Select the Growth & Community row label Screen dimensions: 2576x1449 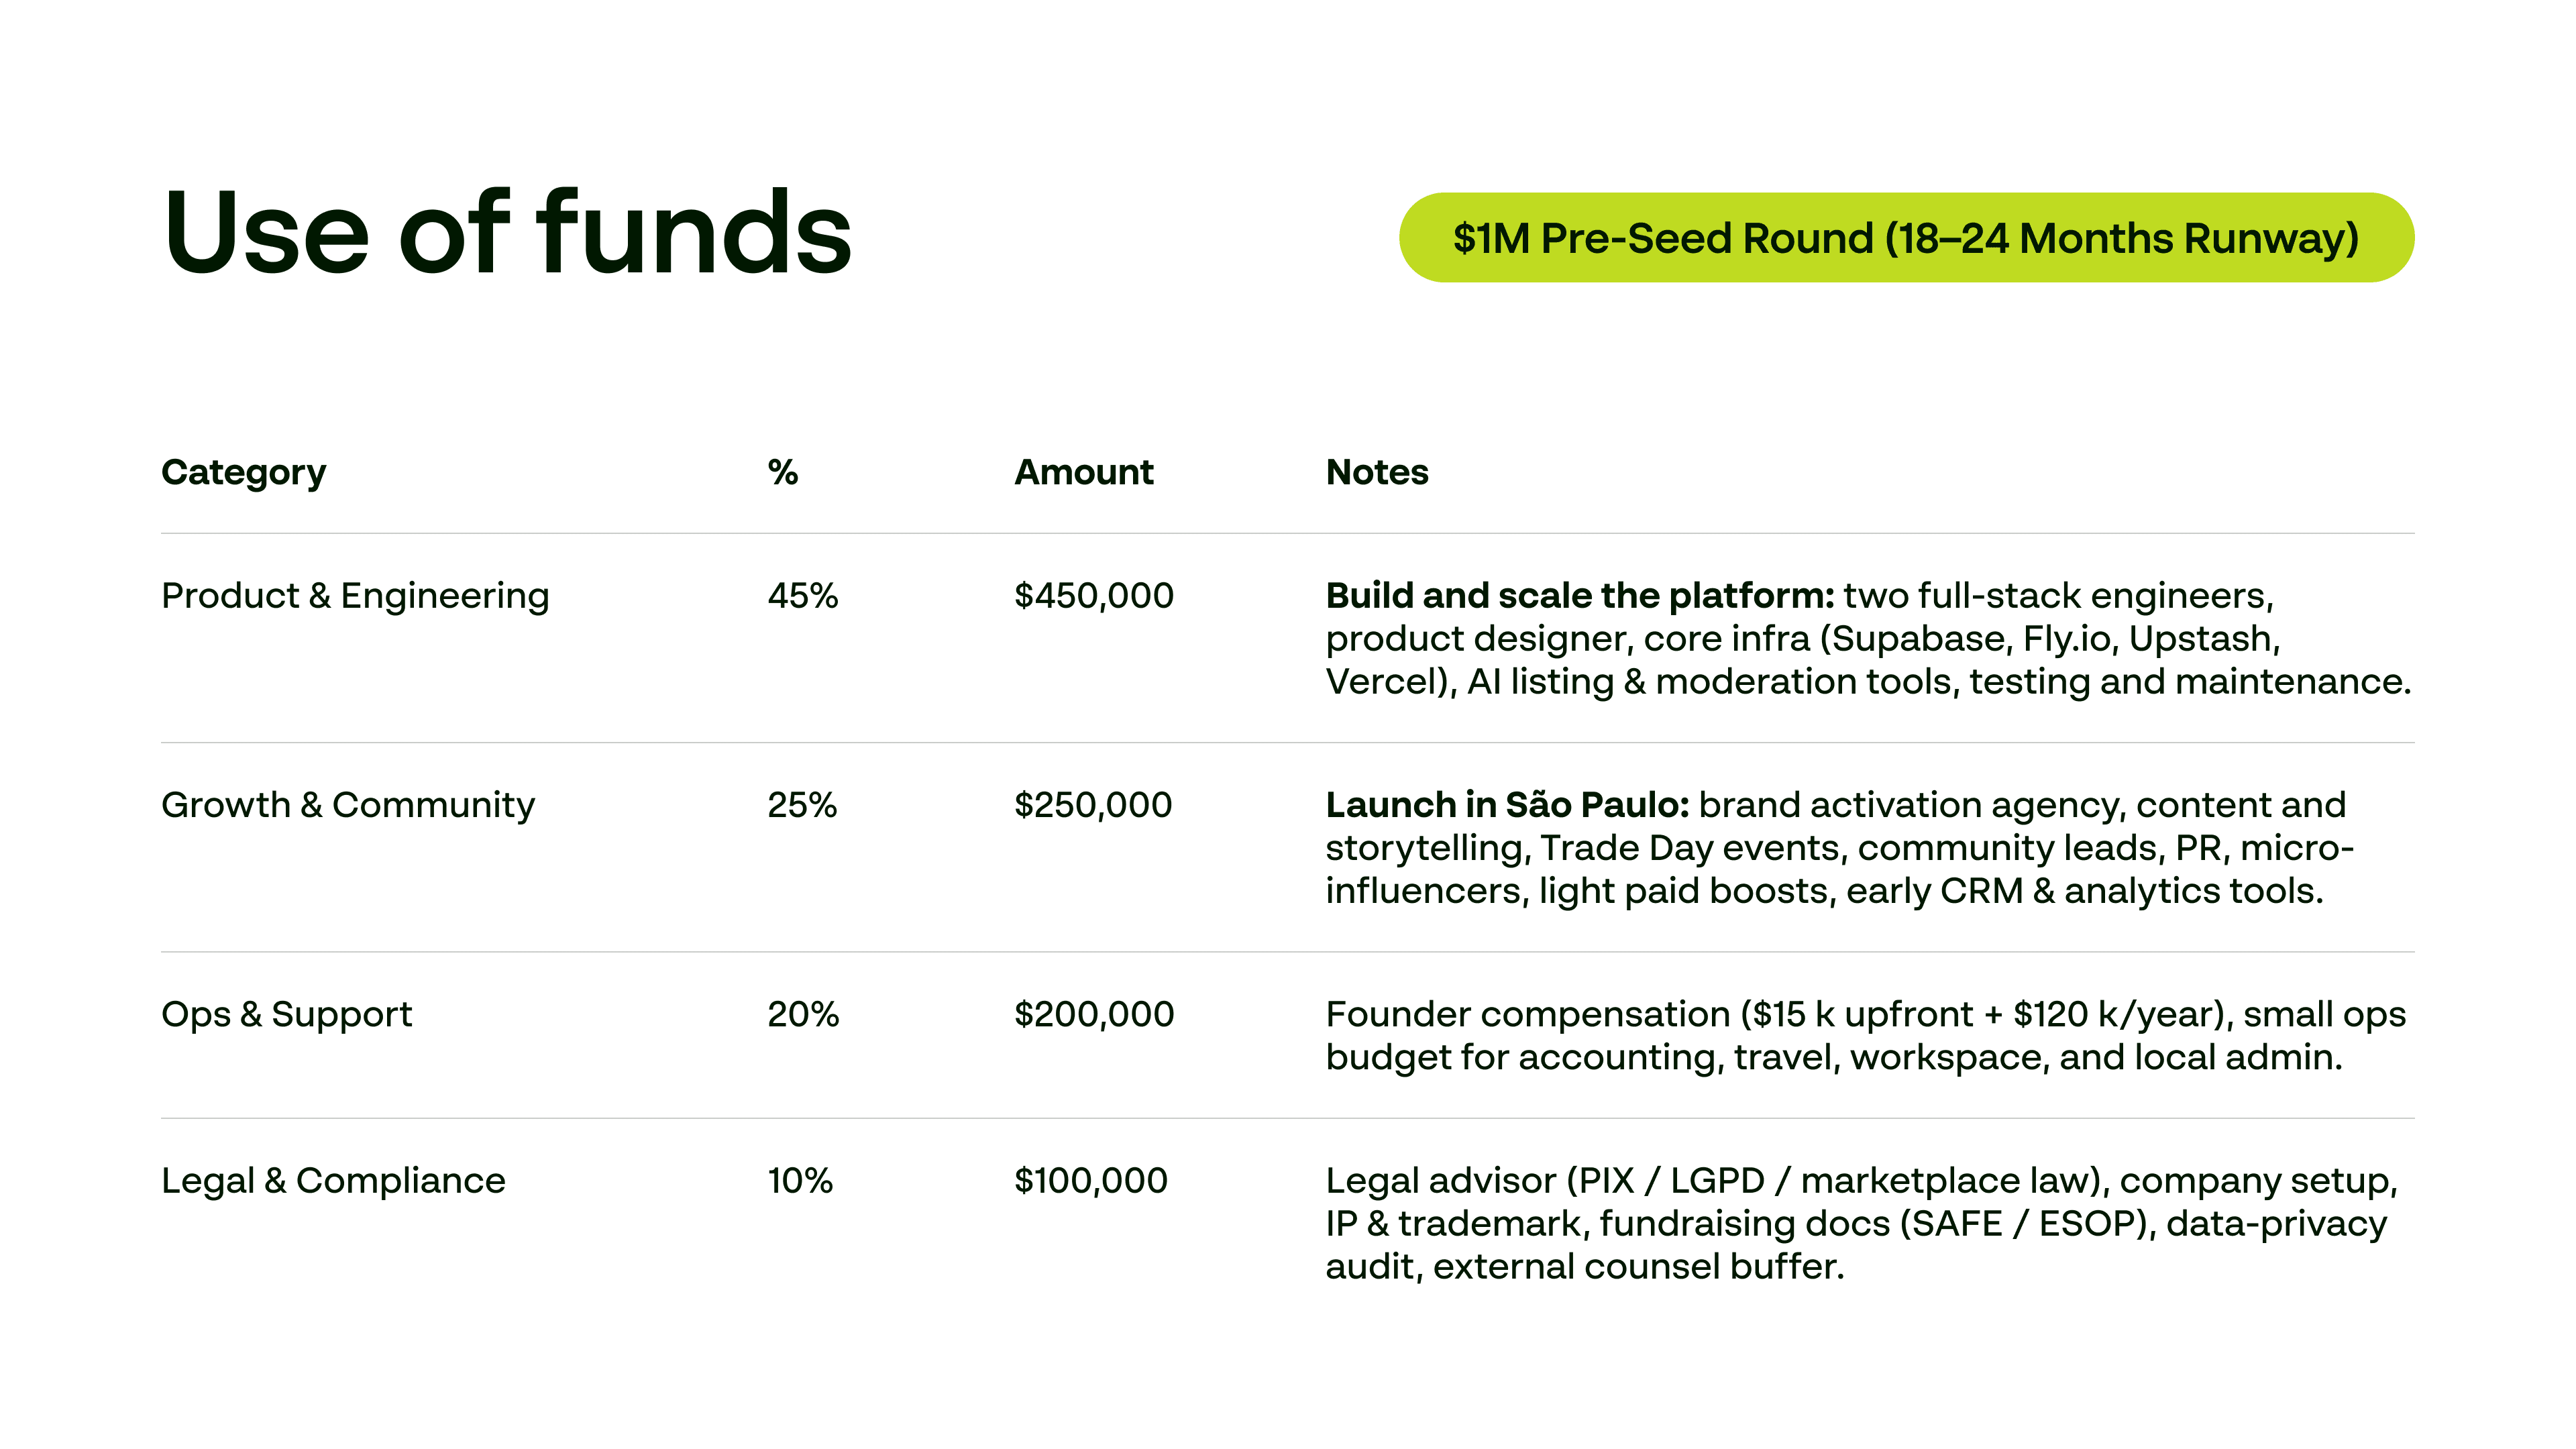pyautogui.click(x=348, y=805)
